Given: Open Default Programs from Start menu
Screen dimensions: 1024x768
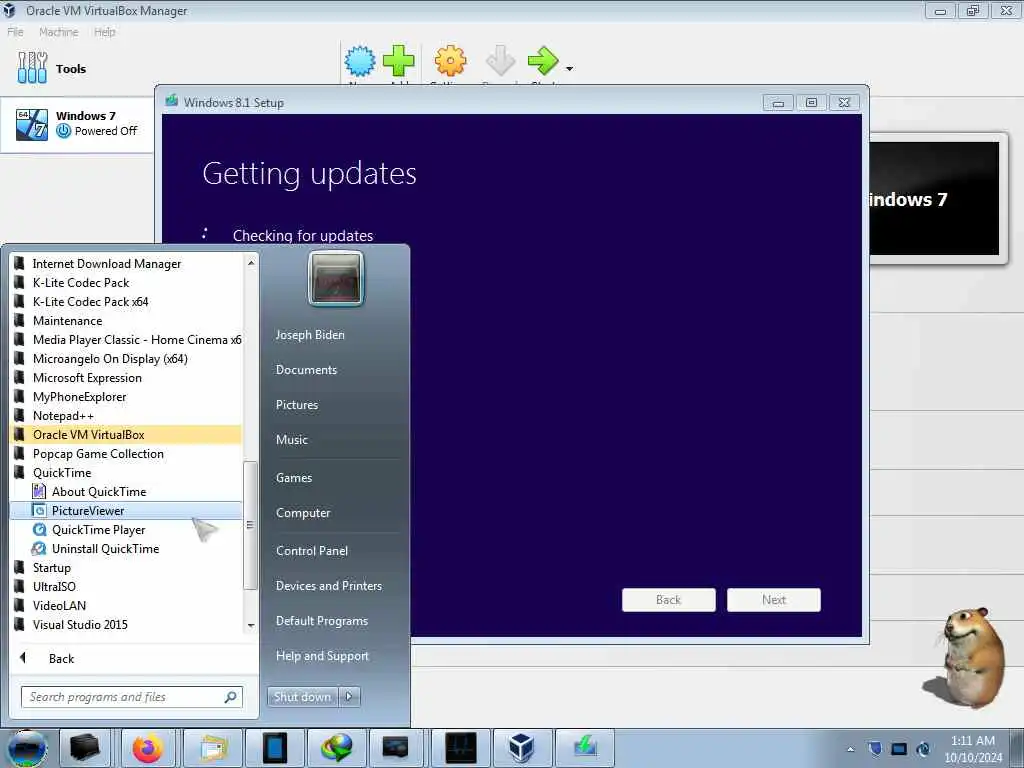Looking at the screenshot, I should pos(321,621).
